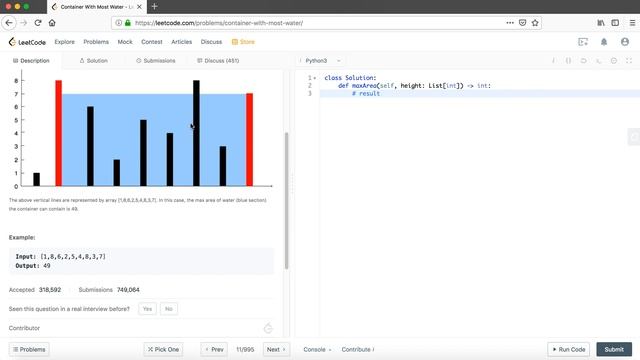The image size is (640, 360).
Task: Open Explore in navigation
Action: pyautogui.click(x=64, y=42)
